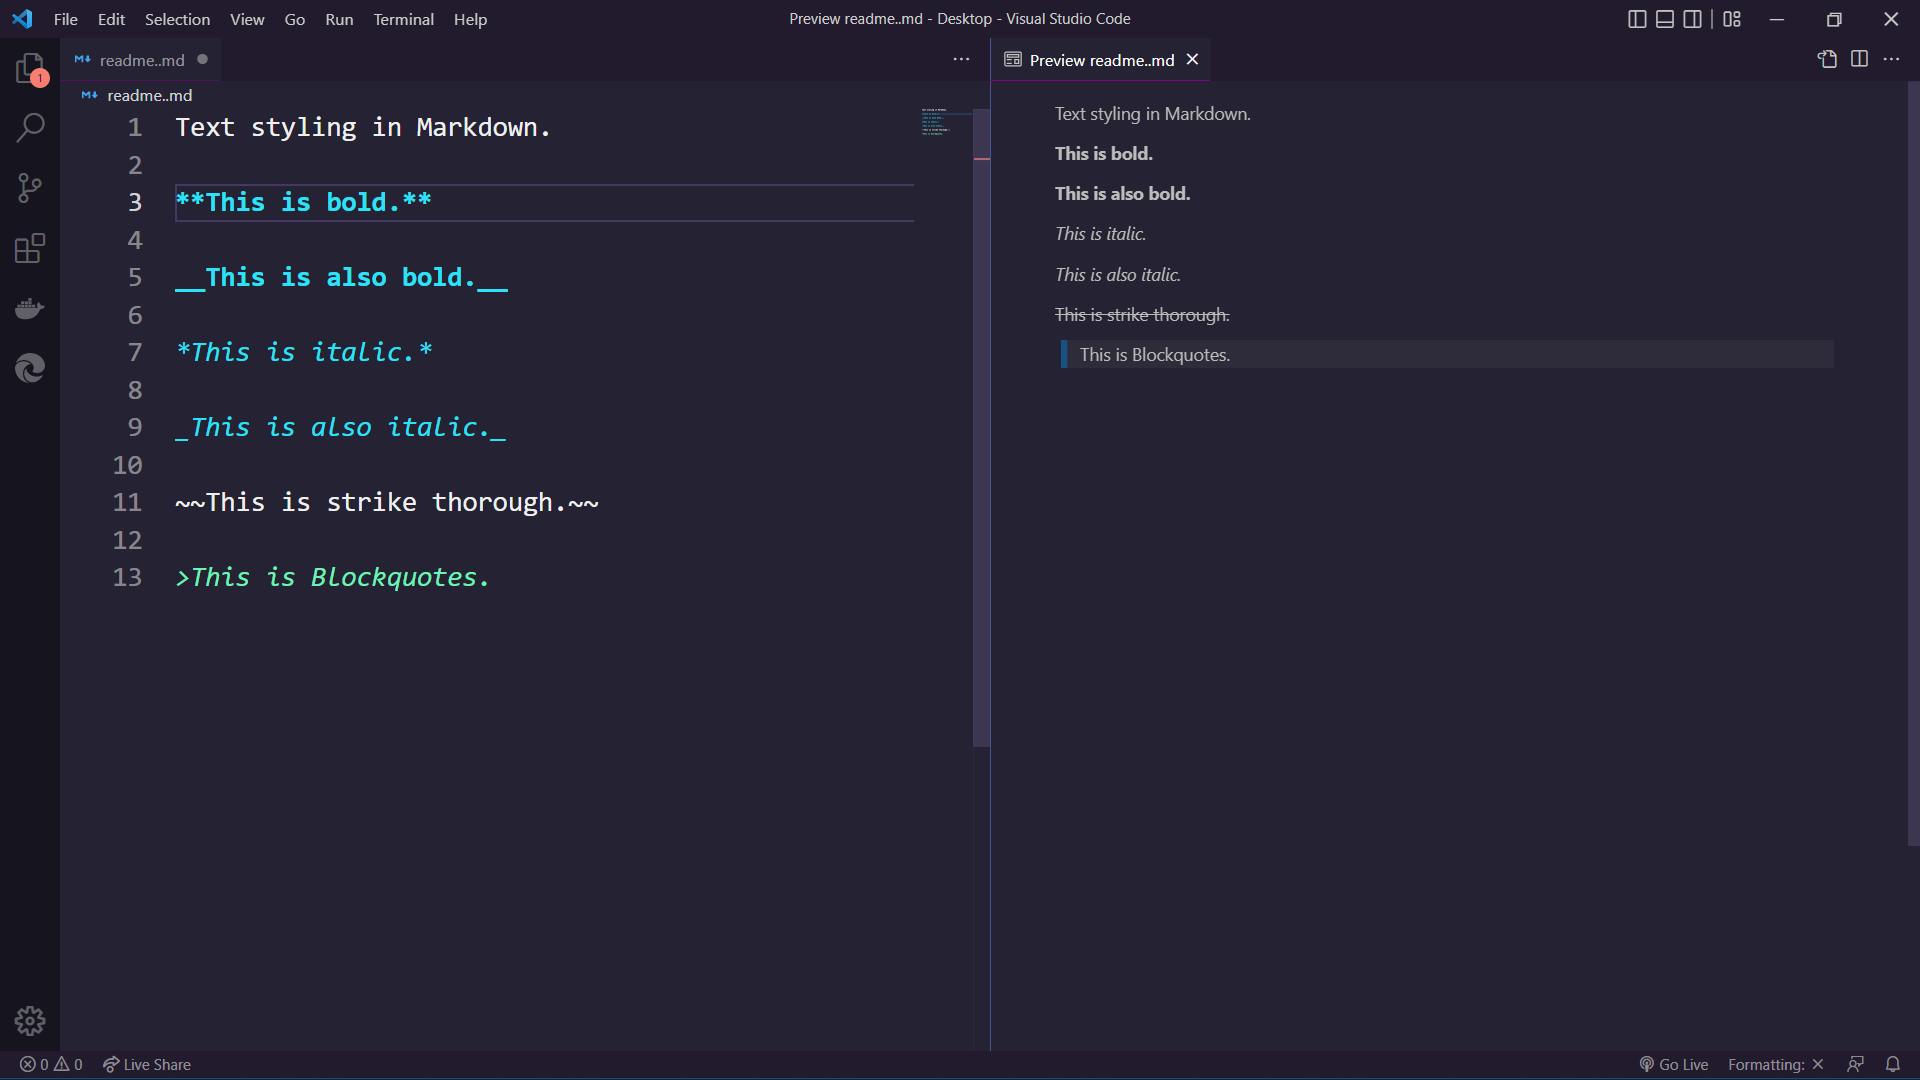Screen dimensions: 1920x1080
Task: Restore down the VS Code window
Action: coord(1834,19)
